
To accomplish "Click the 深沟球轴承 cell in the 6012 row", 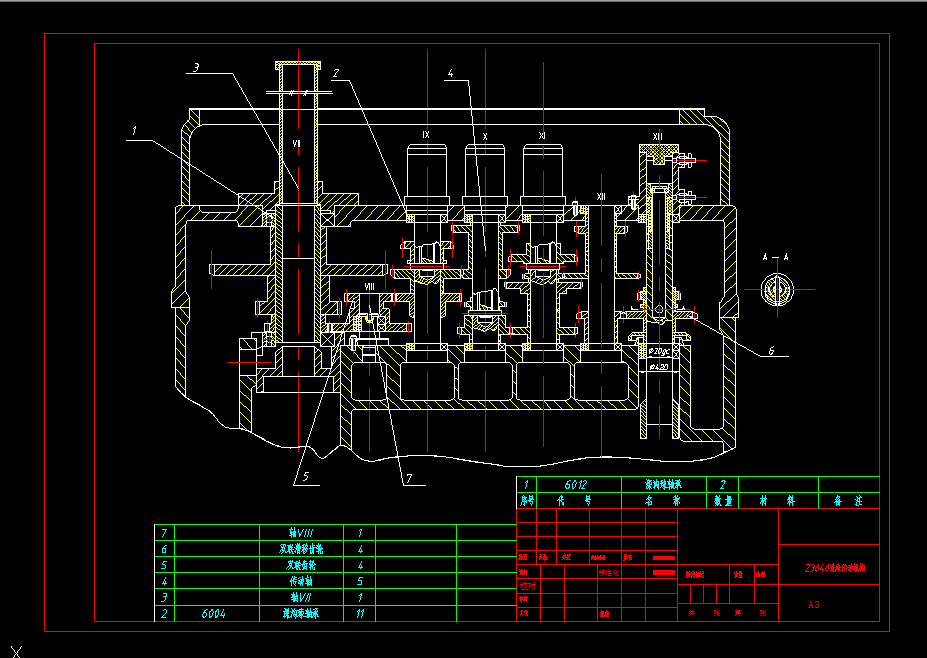I will 663,485.
